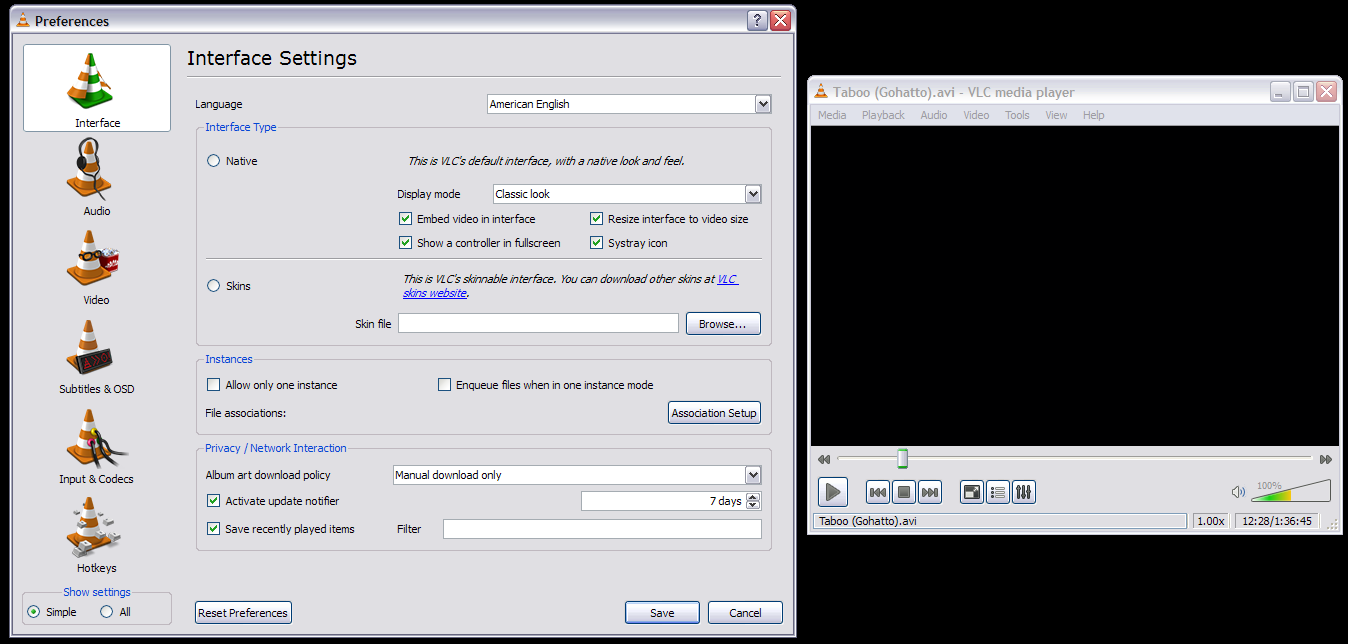Toggle the Systray icon checkbox
This screenshot has width=1348, height=644.
(x=597, y=243)
